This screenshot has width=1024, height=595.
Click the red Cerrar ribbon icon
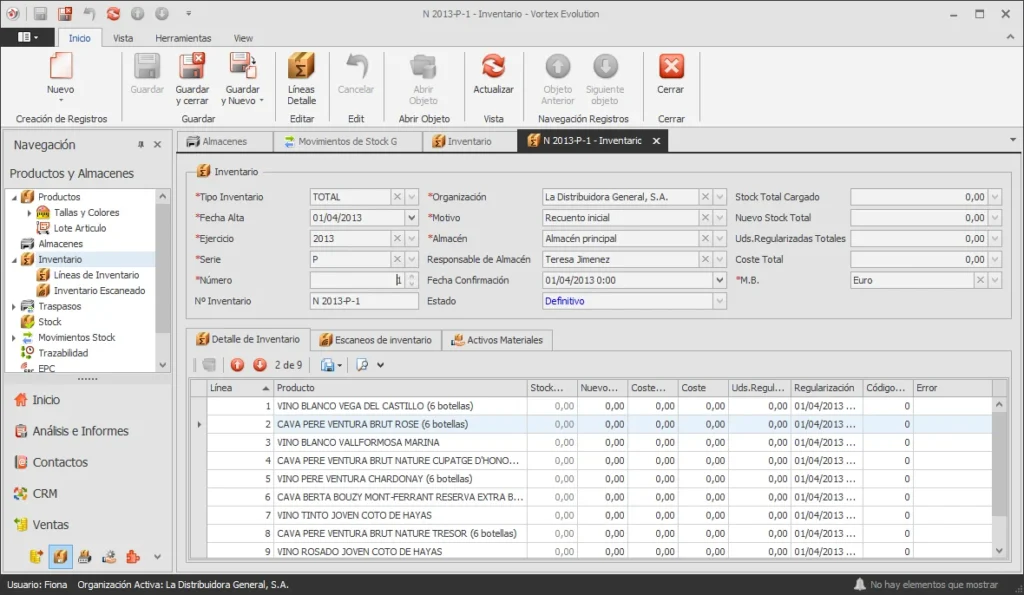tap(671, 67)
